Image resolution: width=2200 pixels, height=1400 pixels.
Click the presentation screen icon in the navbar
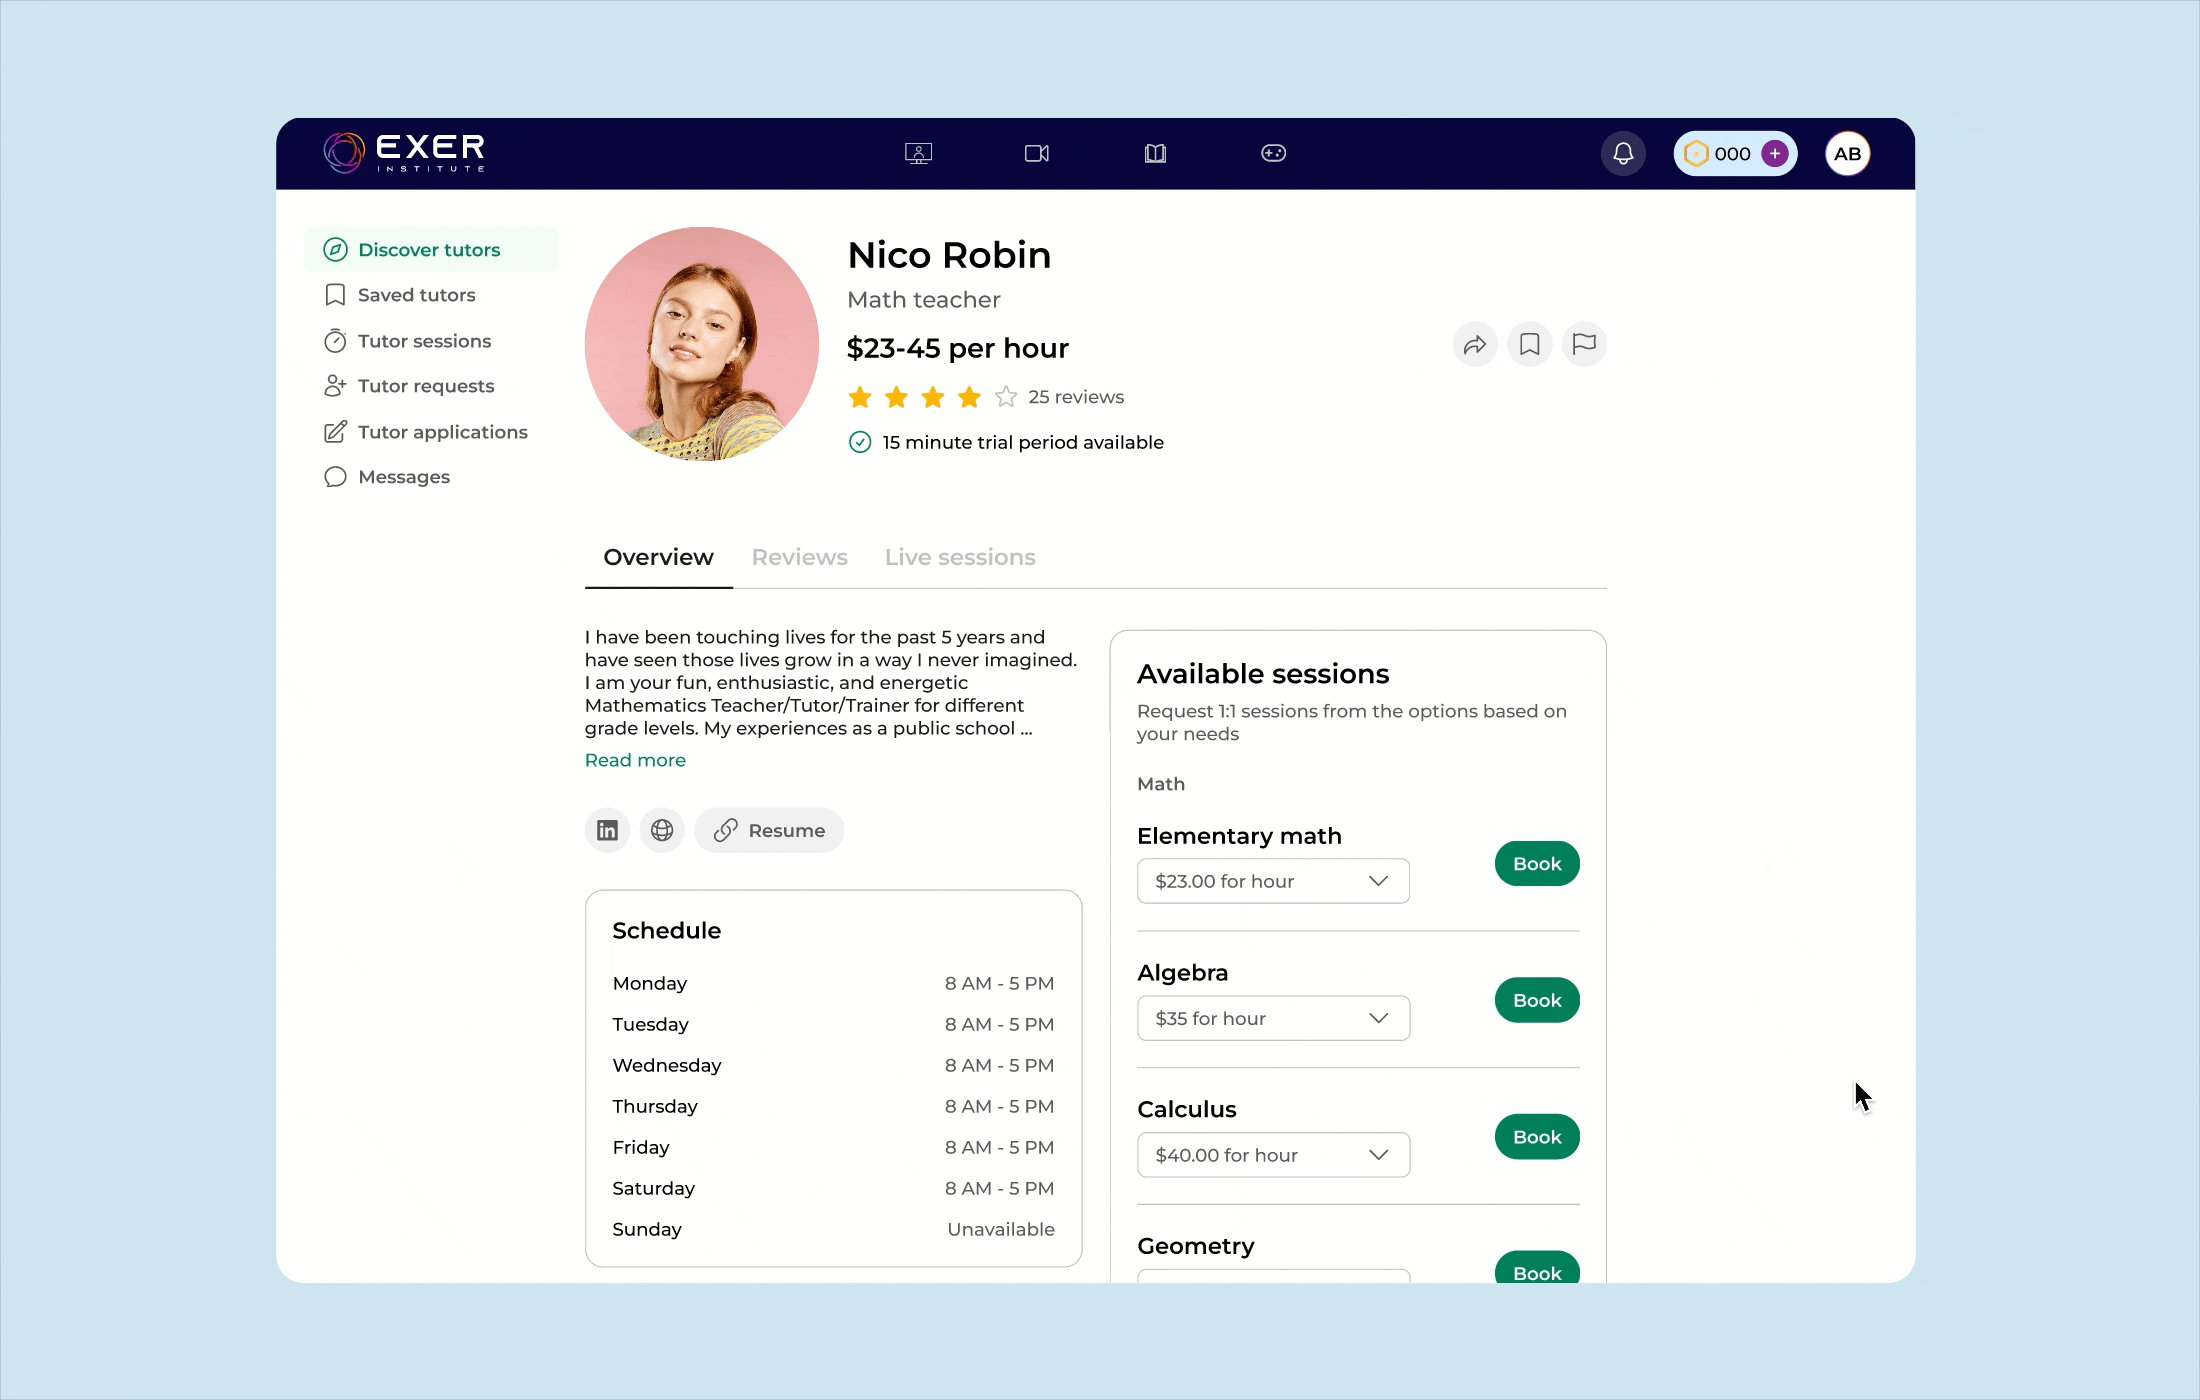918,153
